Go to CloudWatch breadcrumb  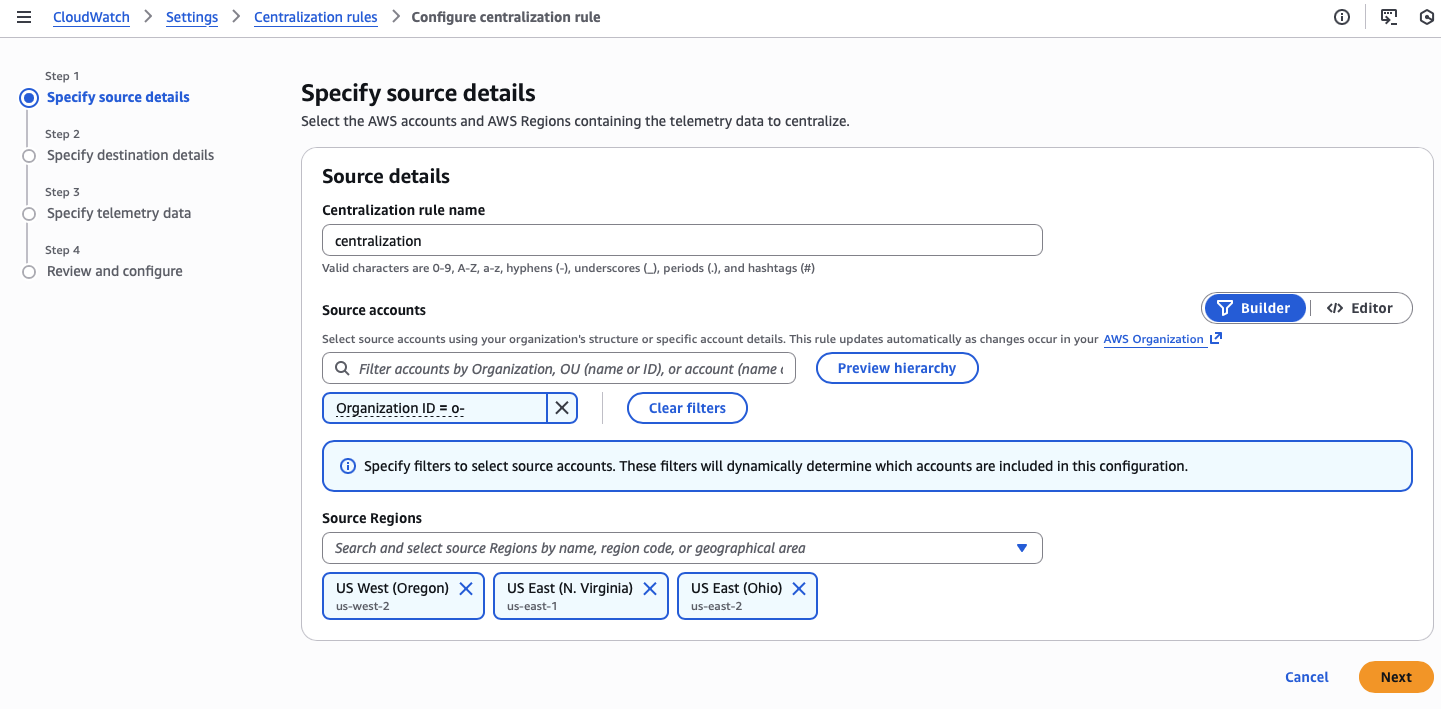tap(91, 17)
